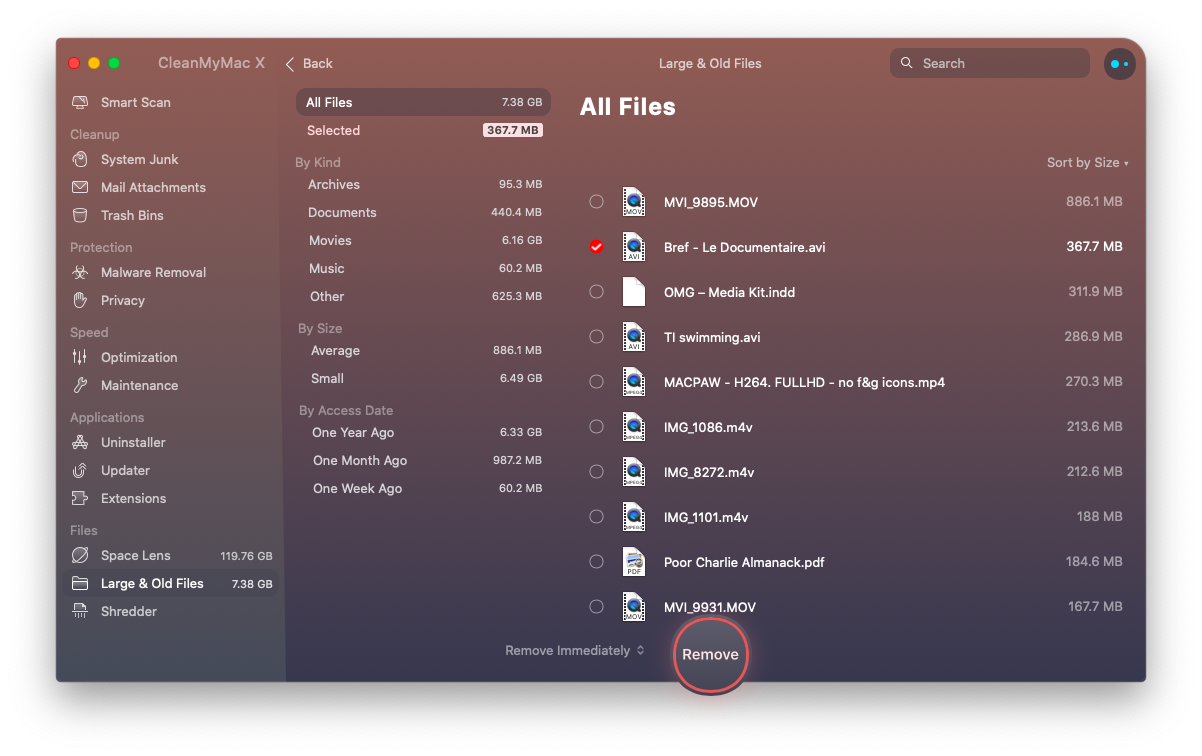Open the Remove Immediately options menu
Image resolution: width=1202 pixels, height=756 pixels.
click(x=575, y=651)
